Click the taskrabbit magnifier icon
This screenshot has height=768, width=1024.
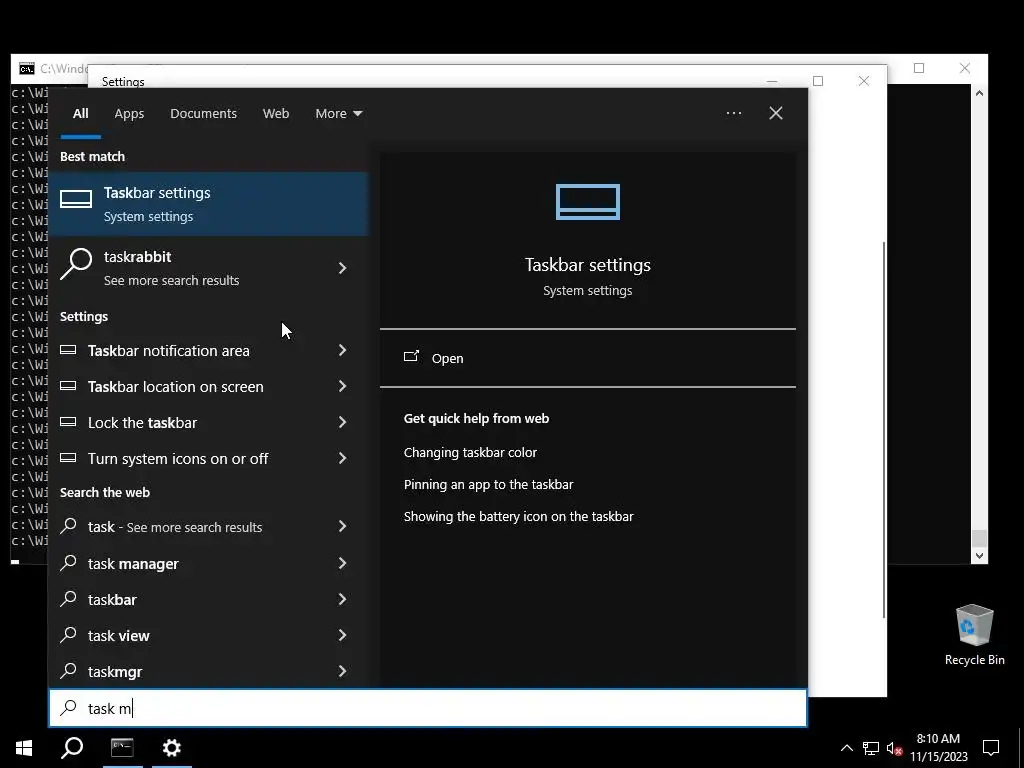point(76,264)
